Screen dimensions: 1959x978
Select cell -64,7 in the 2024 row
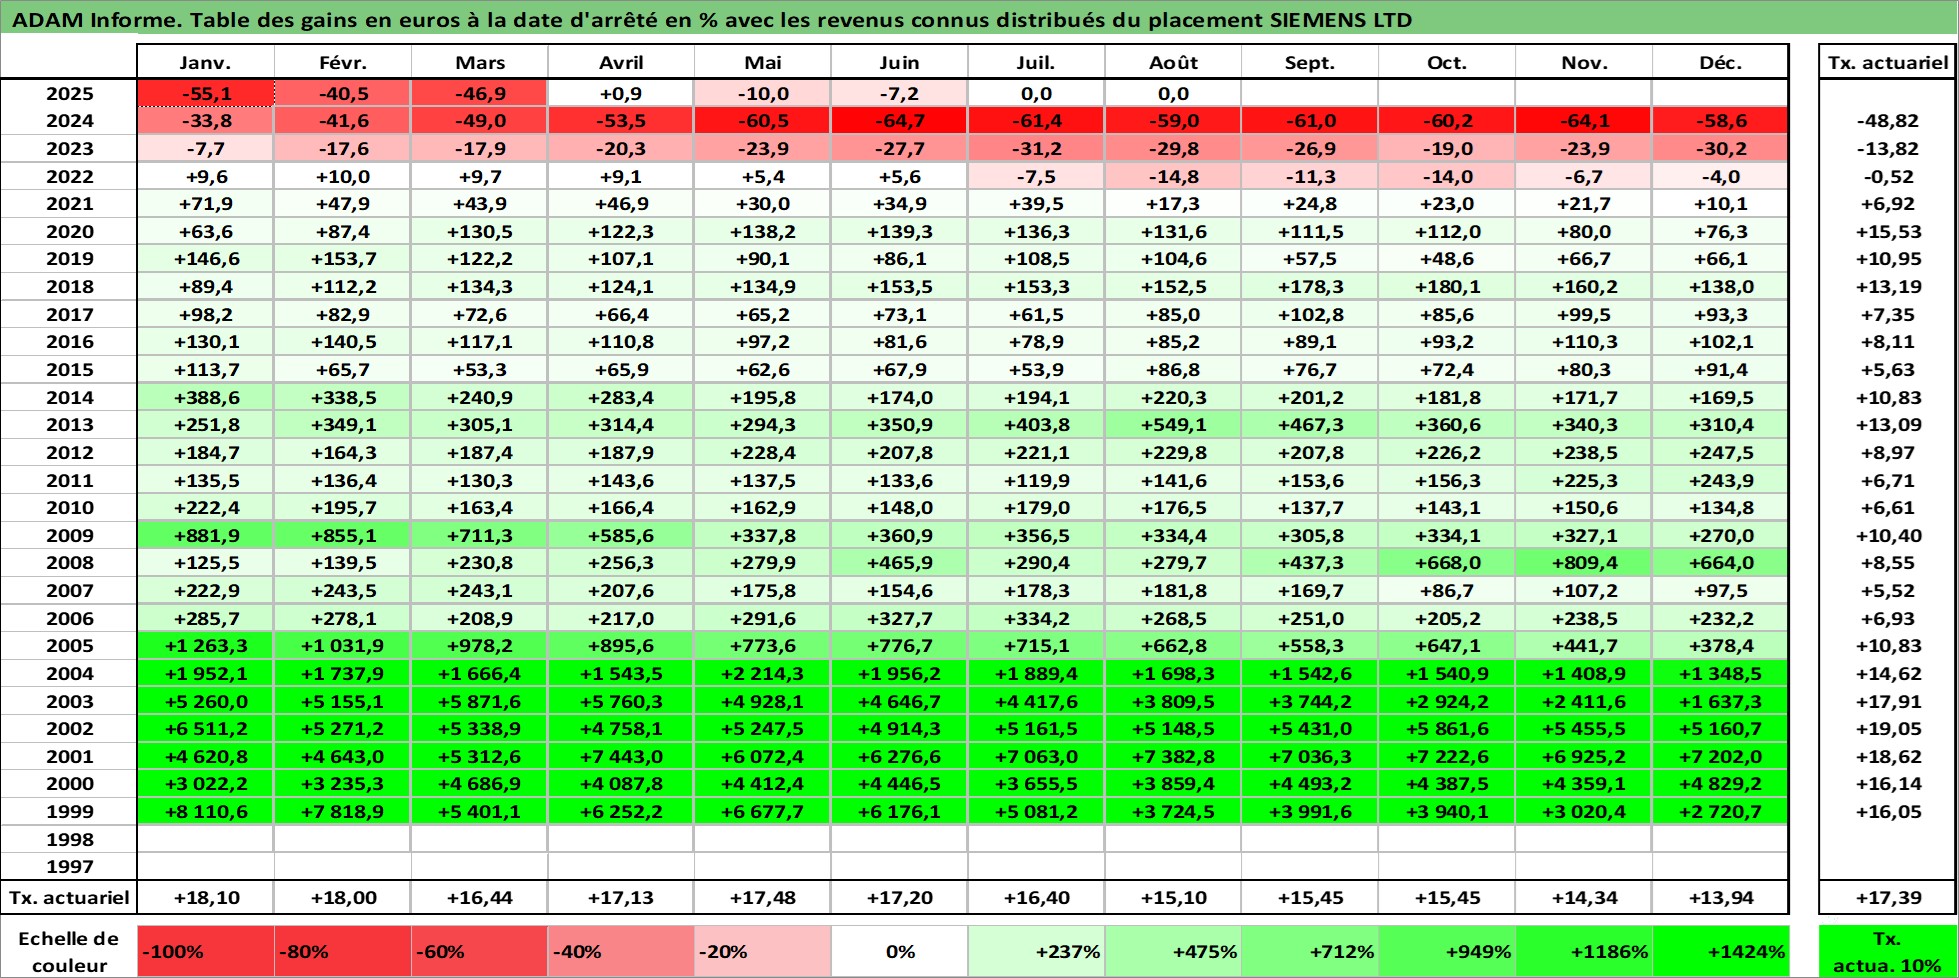pyautogui.click(x=899, y=121)
